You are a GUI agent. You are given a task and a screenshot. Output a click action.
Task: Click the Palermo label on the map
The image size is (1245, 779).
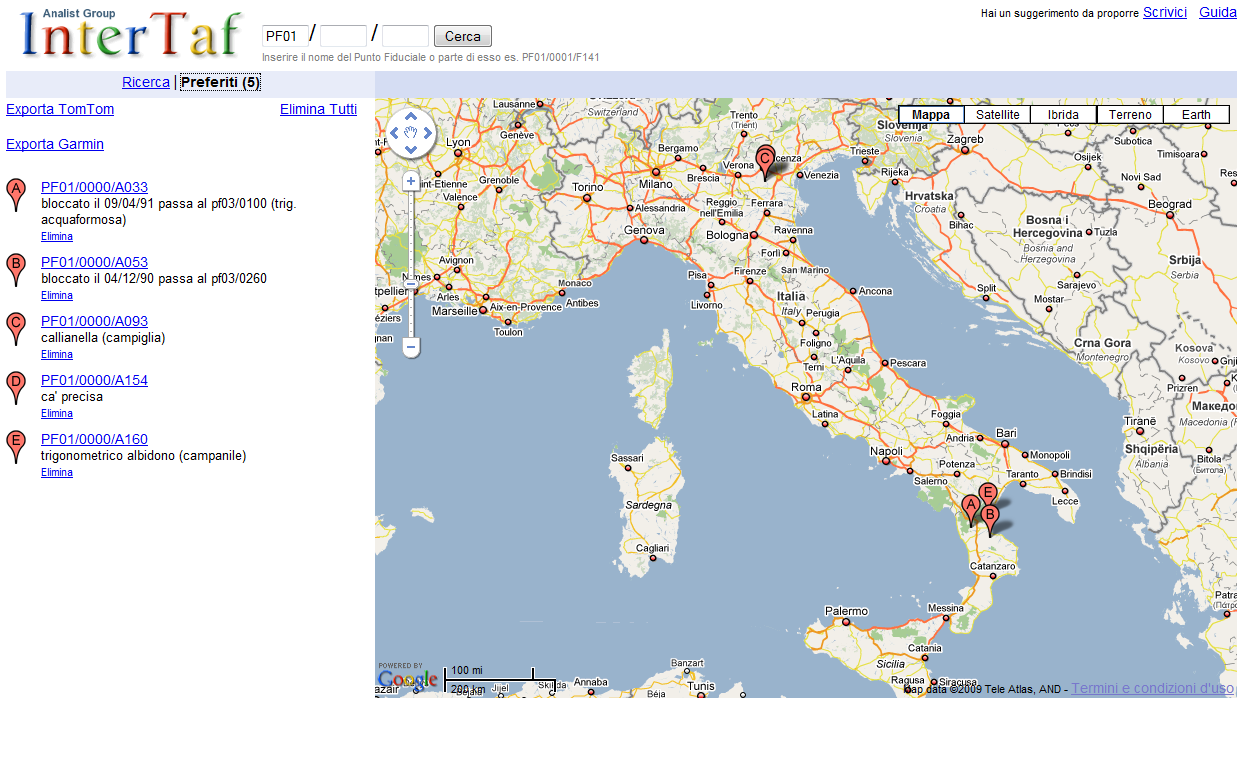[847, 611]
